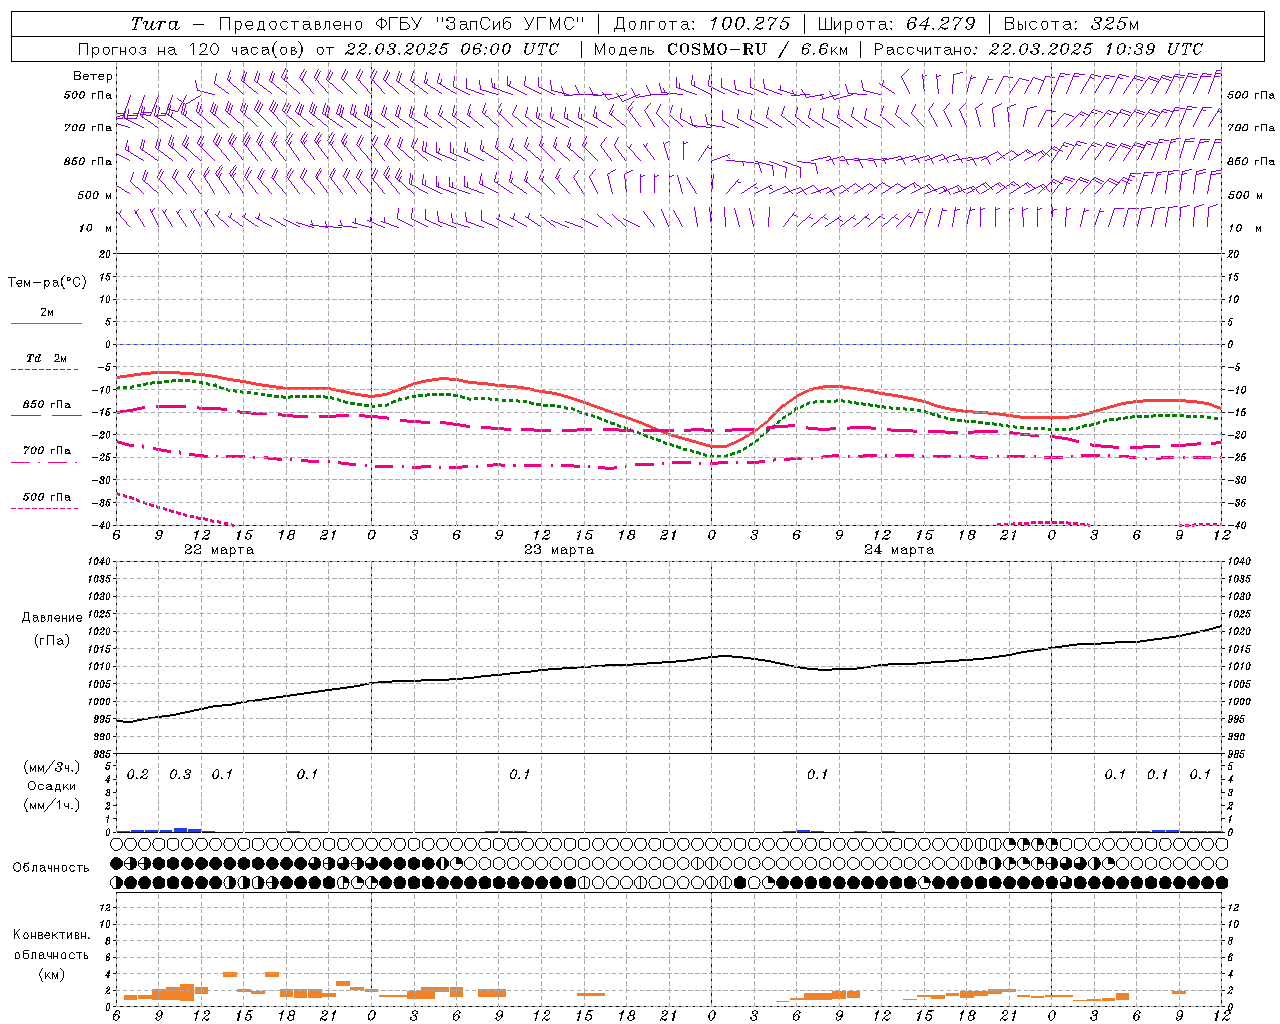Click the "Осадки" precipitation label
The image size is (1280, 1024).
[x=51, y=786]
